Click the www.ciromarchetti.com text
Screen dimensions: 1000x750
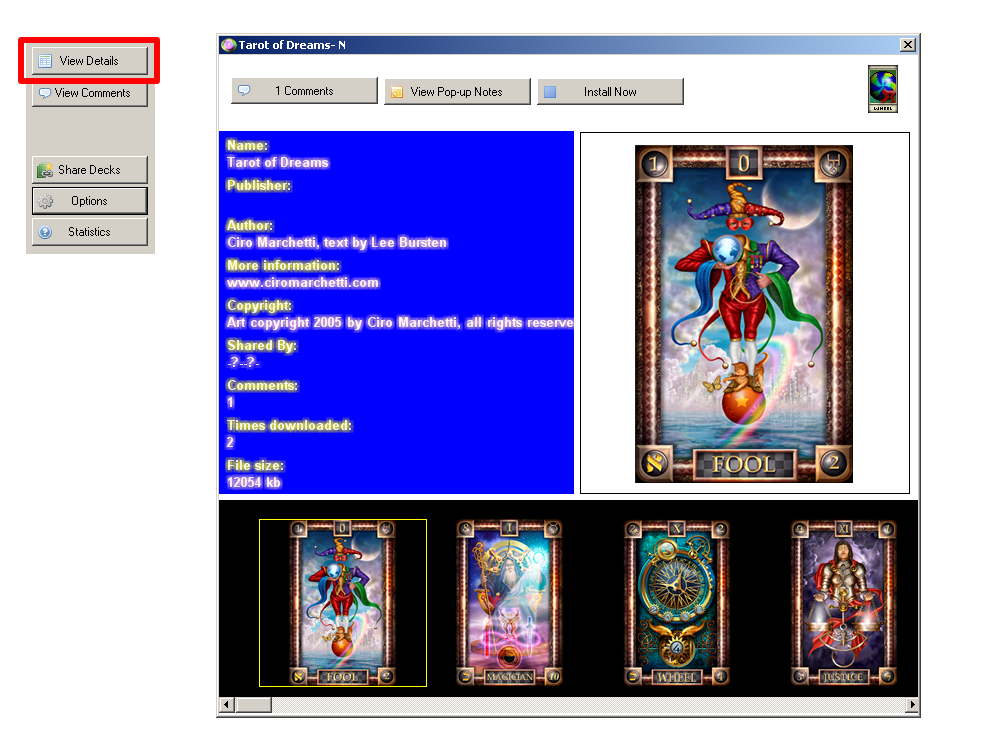coord(303,283)
